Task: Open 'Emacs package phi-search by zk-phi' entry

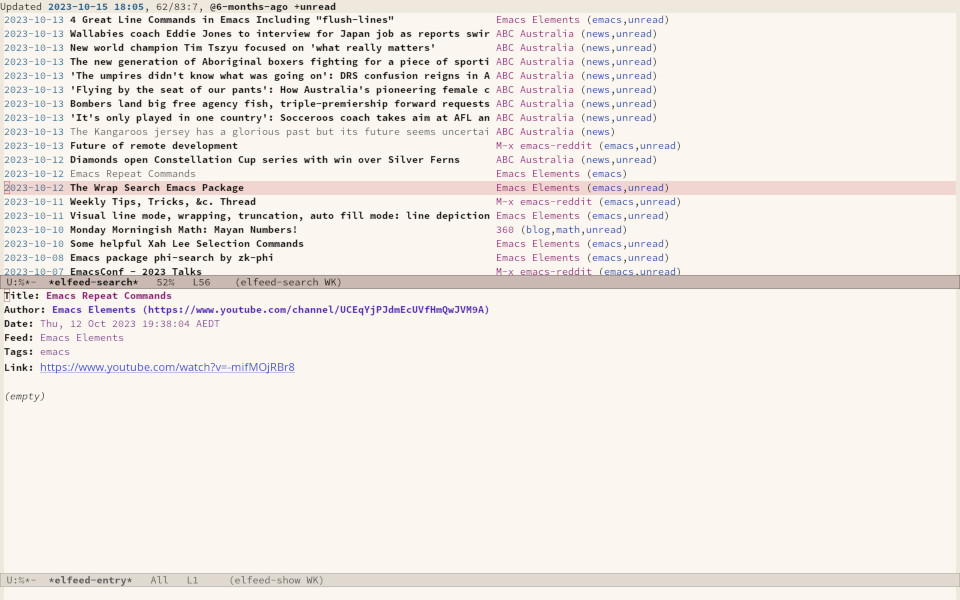Action: (171, 258)
